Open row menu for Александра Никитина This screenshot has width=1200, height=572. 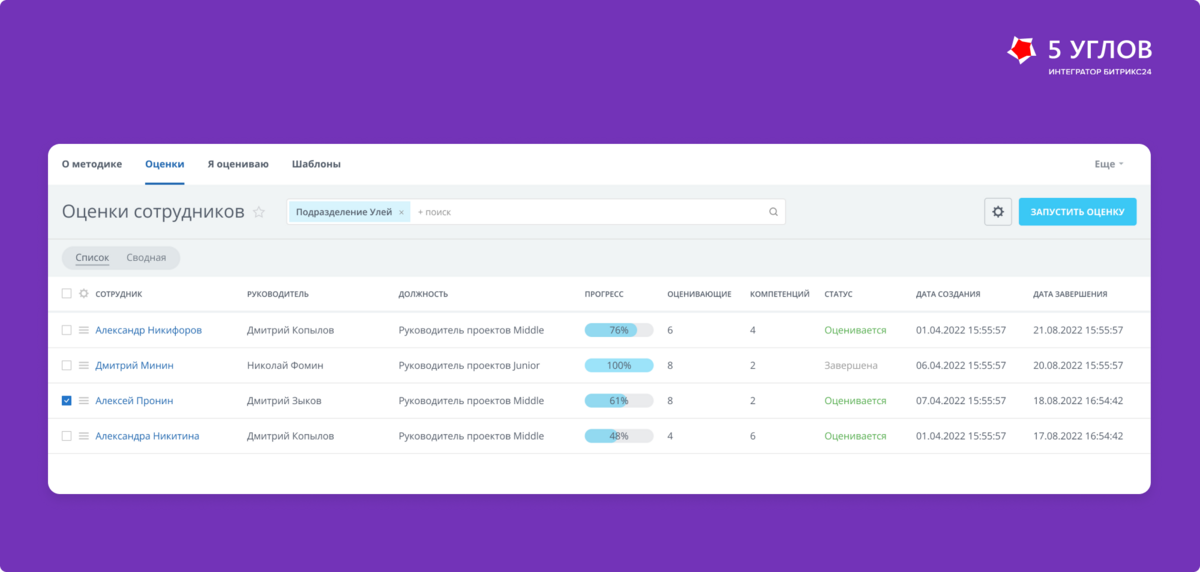click(84, 436)
